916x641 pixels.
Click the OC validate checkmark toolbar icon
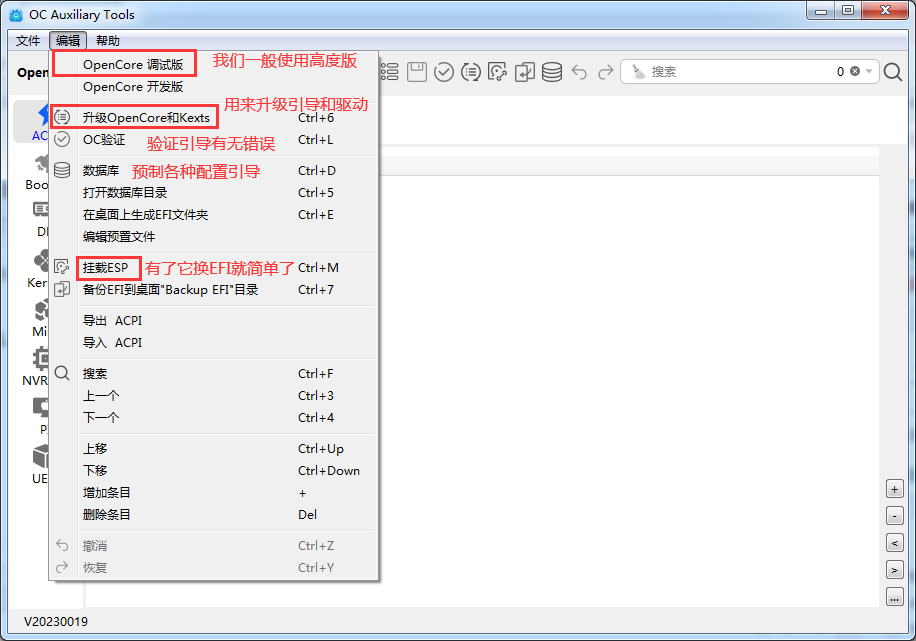pos(444,72)
